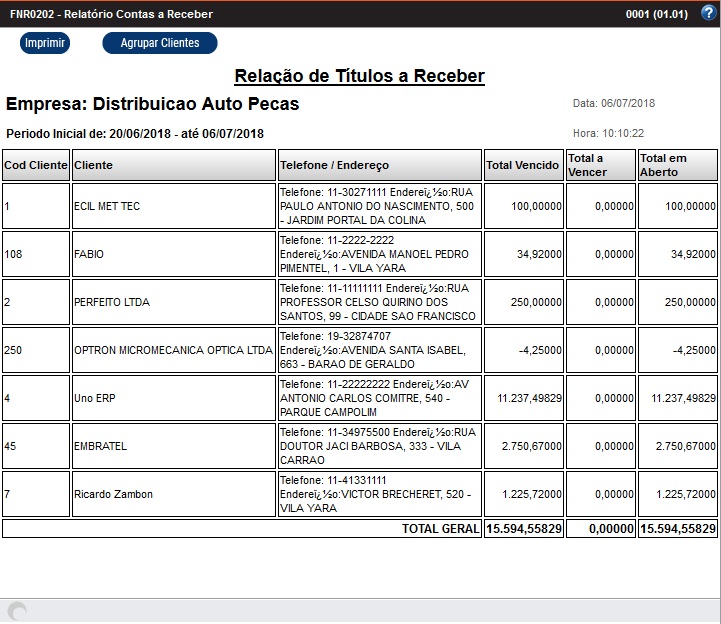
Task: Select the Cliente column header
Action: 173,165
